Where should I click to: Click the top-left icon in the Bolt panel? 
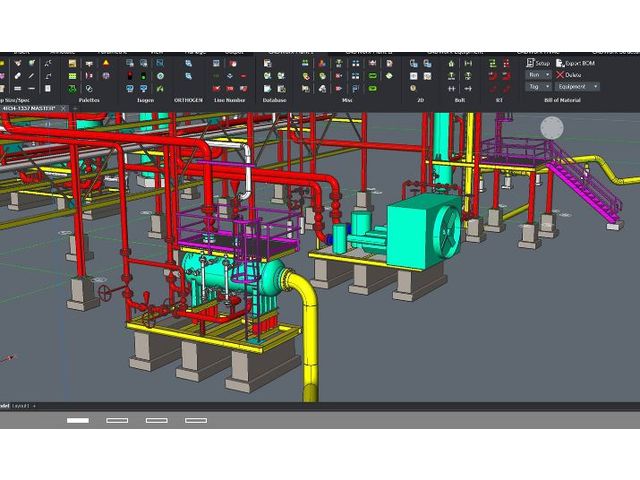tap(452, 63)
